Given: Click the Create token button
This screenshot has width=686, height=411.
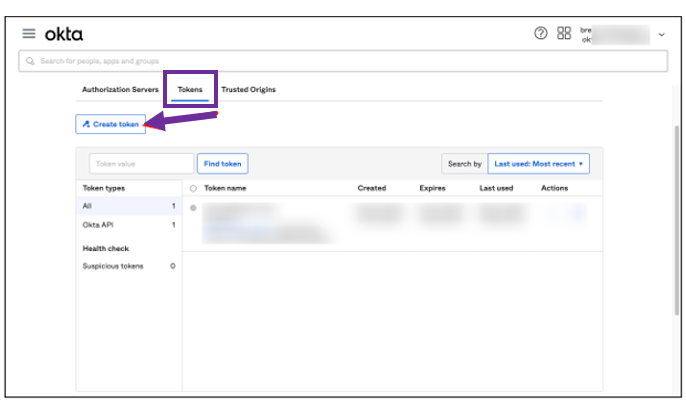Looking at the screenshot, I should pos(111,124).
